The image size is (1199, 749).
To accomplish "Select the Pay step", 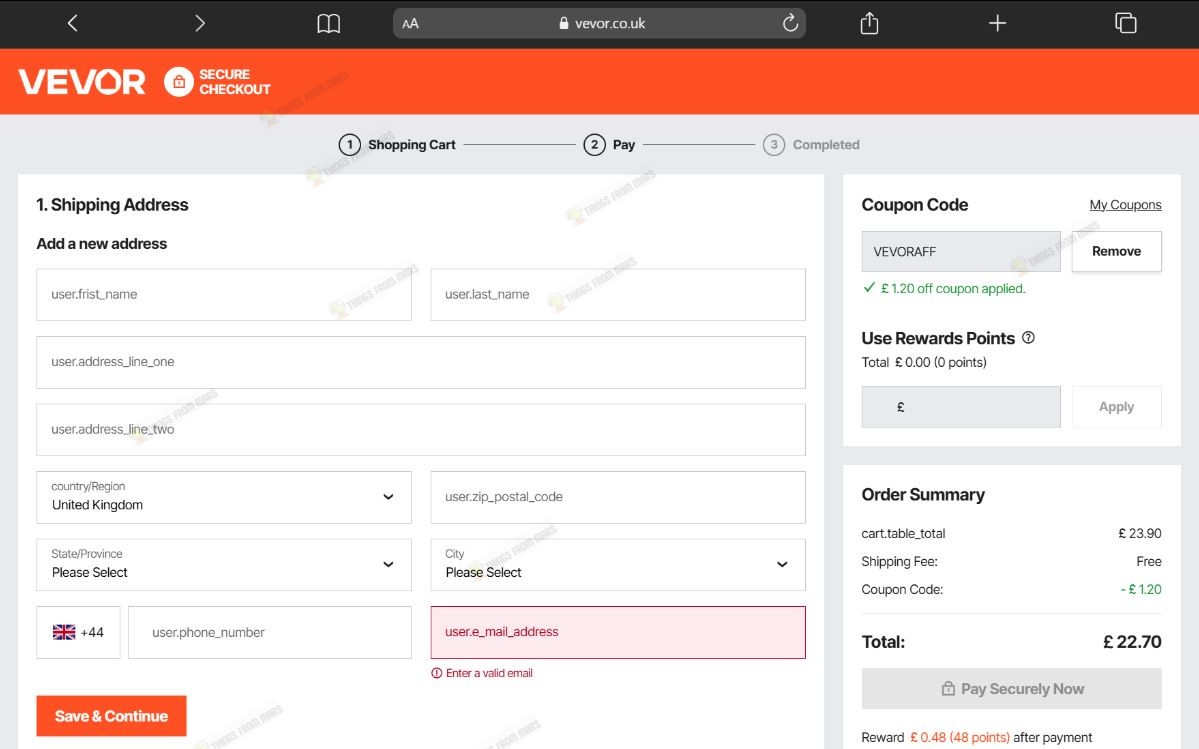I will 609,144.
